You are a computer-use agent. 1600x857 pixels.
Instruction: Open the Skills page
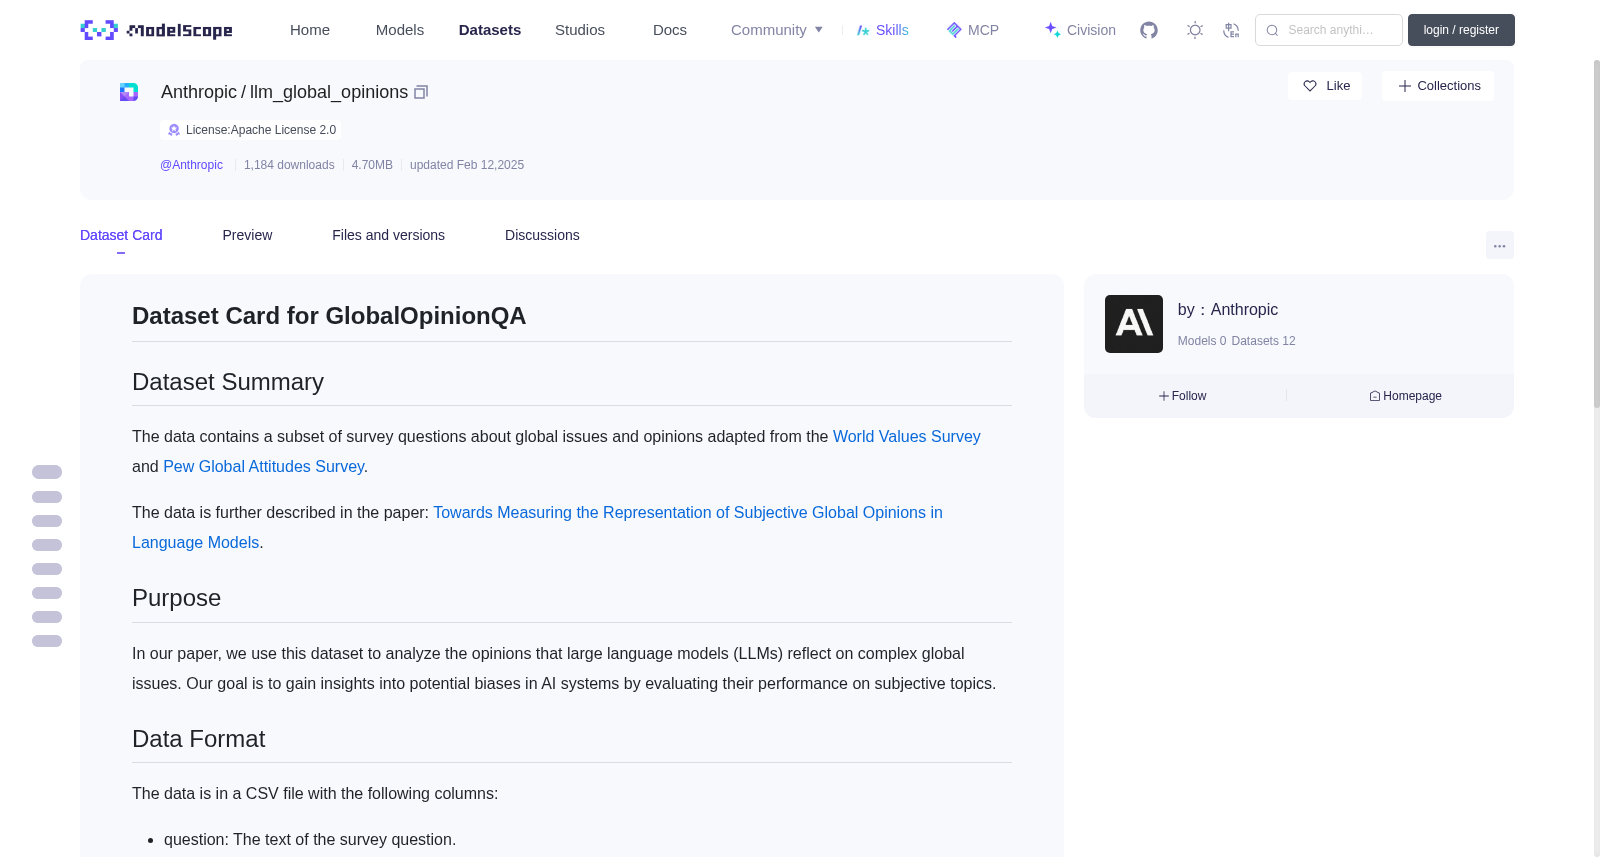pyautogui.click(x=882, y=30)
